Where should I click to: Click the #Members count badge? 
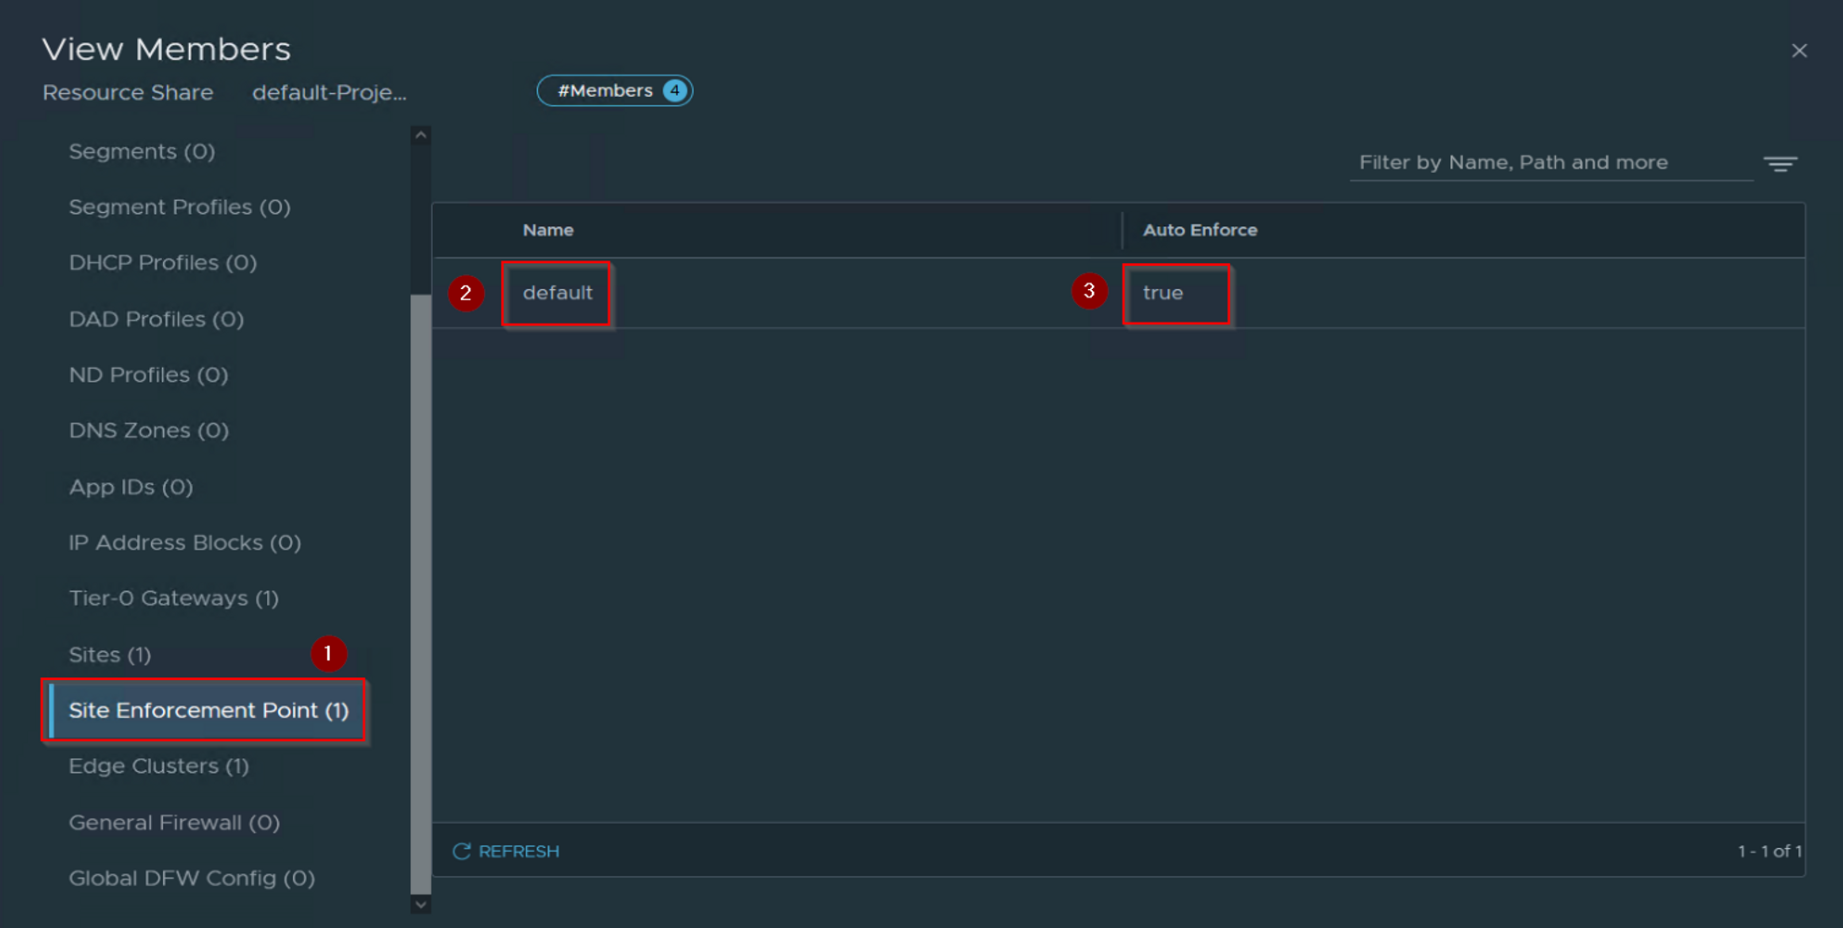(614, 91)
